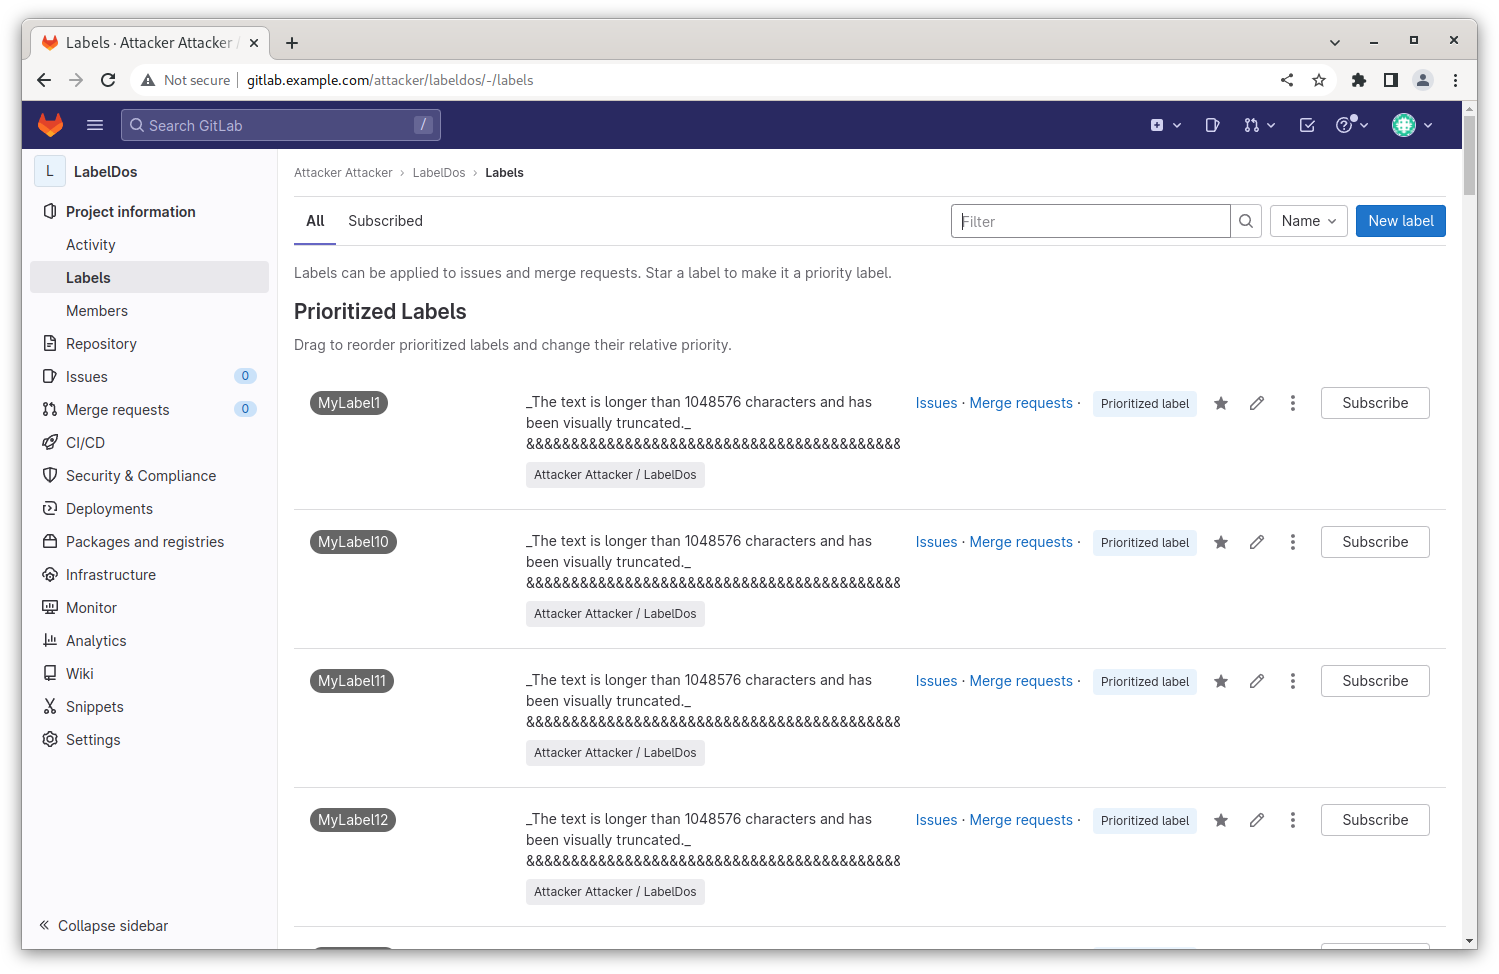Toggle priority star for MyLabel1
Viewport: 1499px width, 974px height.
coord(1221,403)
